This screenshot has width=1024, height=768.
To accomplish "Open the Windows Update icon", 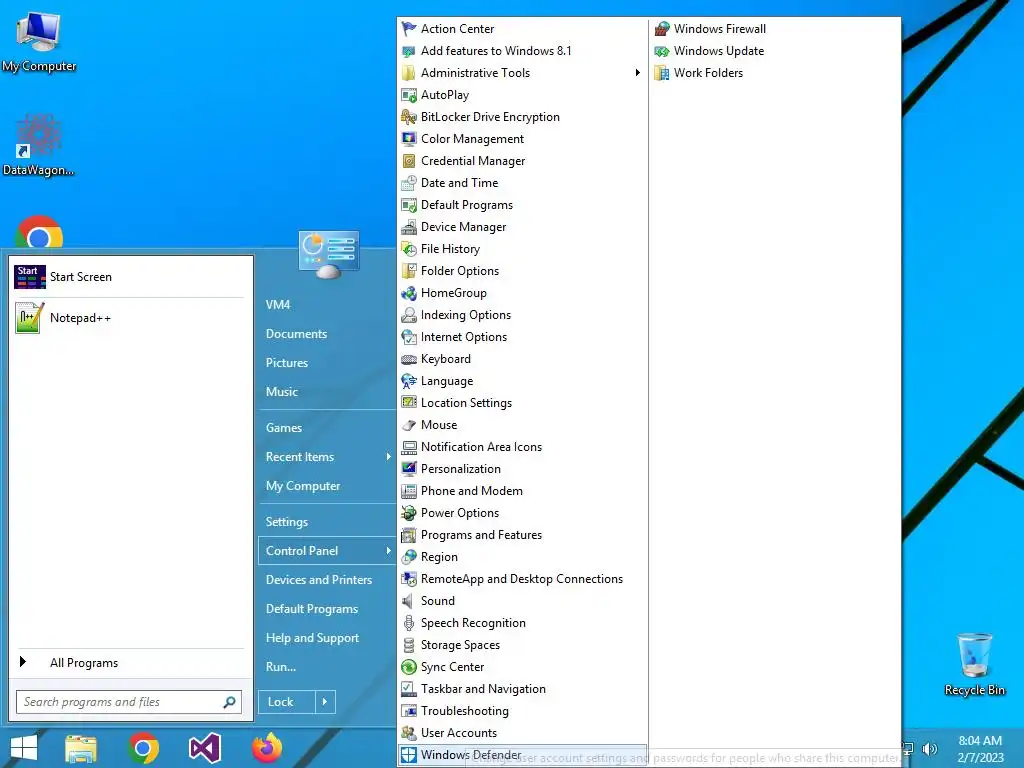I will point(662,51).
